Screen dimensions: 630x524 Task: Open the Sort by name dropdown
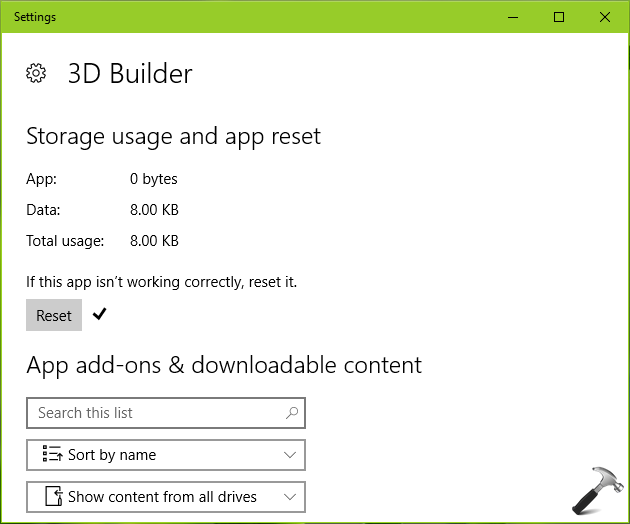click(x=166, y=455)
